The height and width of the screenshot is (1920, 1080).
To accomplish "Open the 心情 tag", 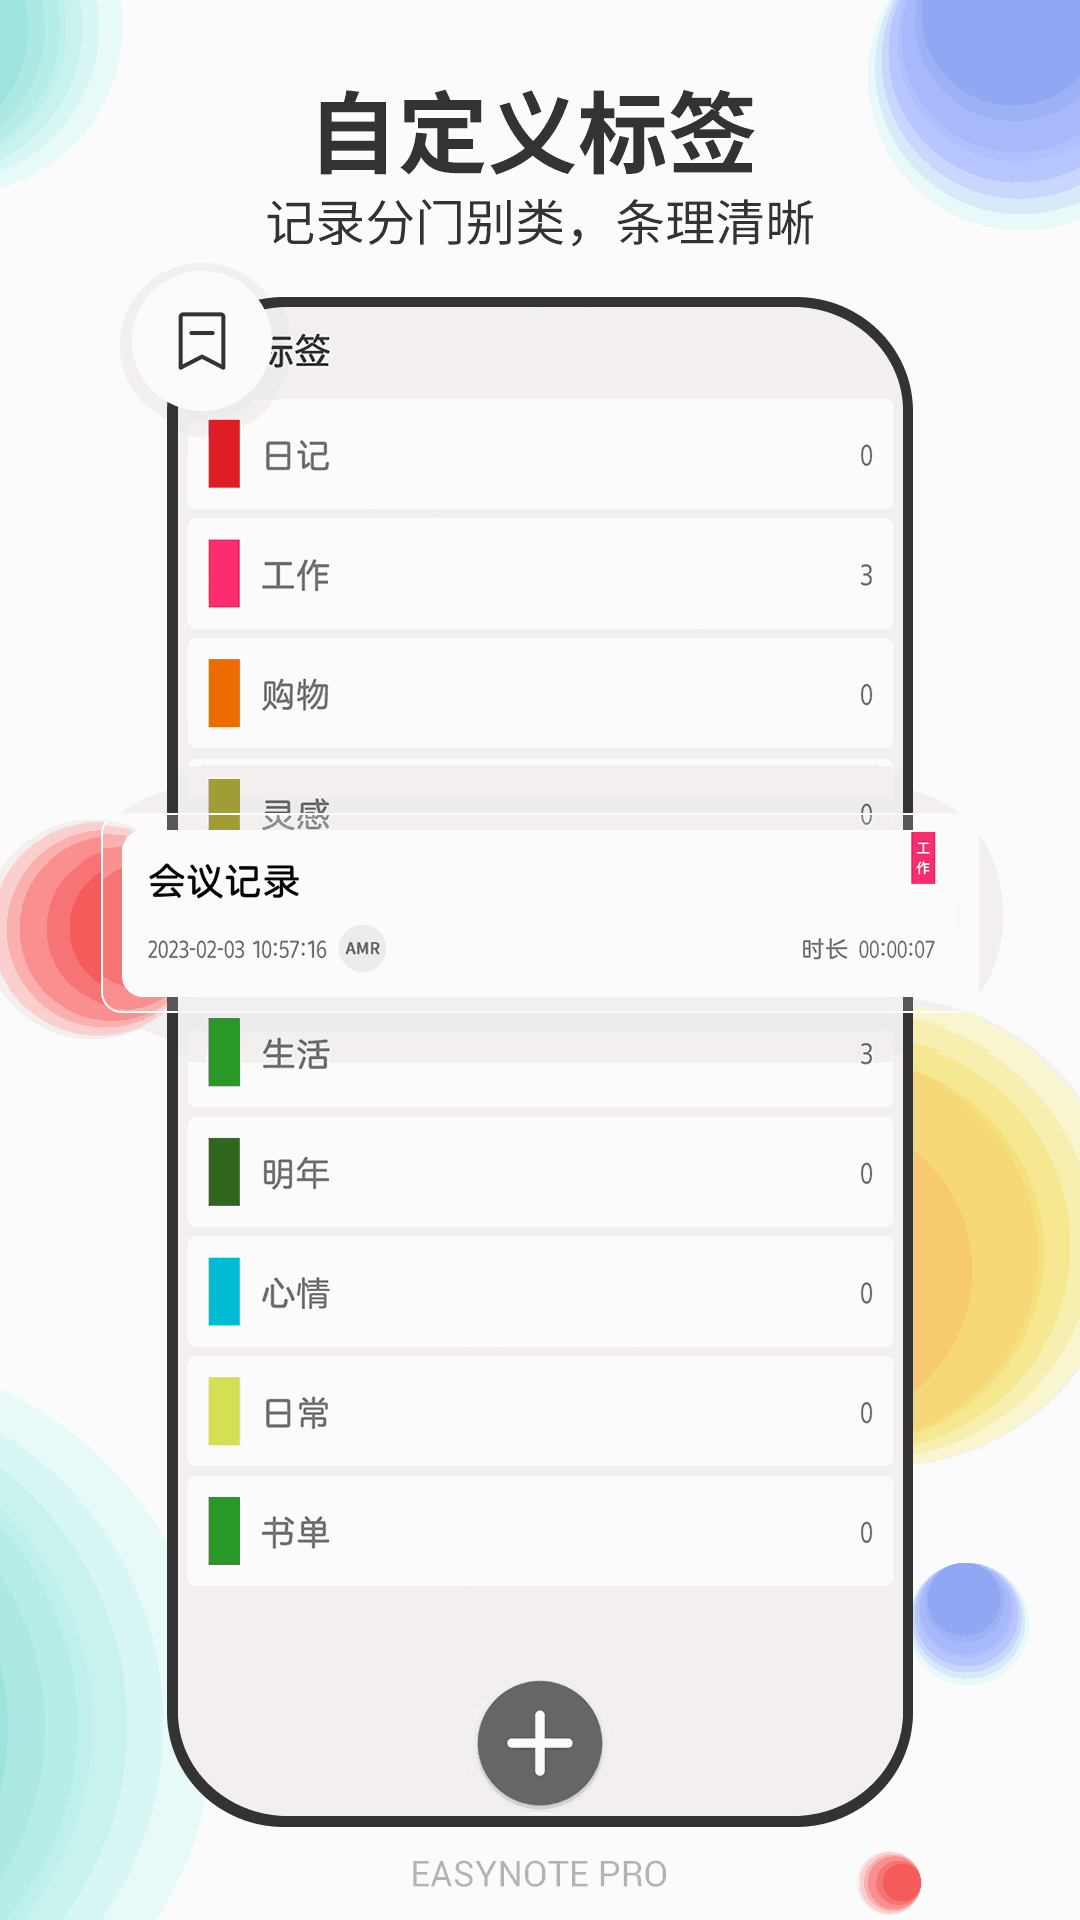I will 540,1292.
